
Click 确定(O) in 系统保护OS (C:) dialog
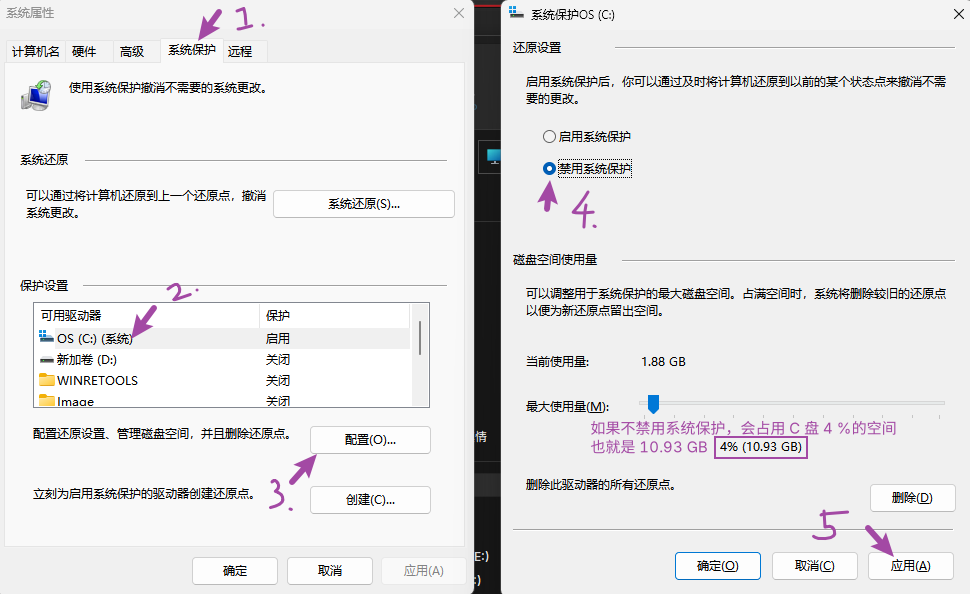[x=718, y=566]
